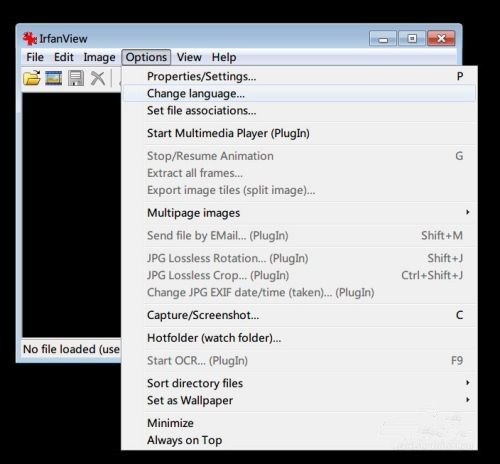This screenshot has height=464, width=500.
Task: Minimize the IrfanView window
Action: 383,39
